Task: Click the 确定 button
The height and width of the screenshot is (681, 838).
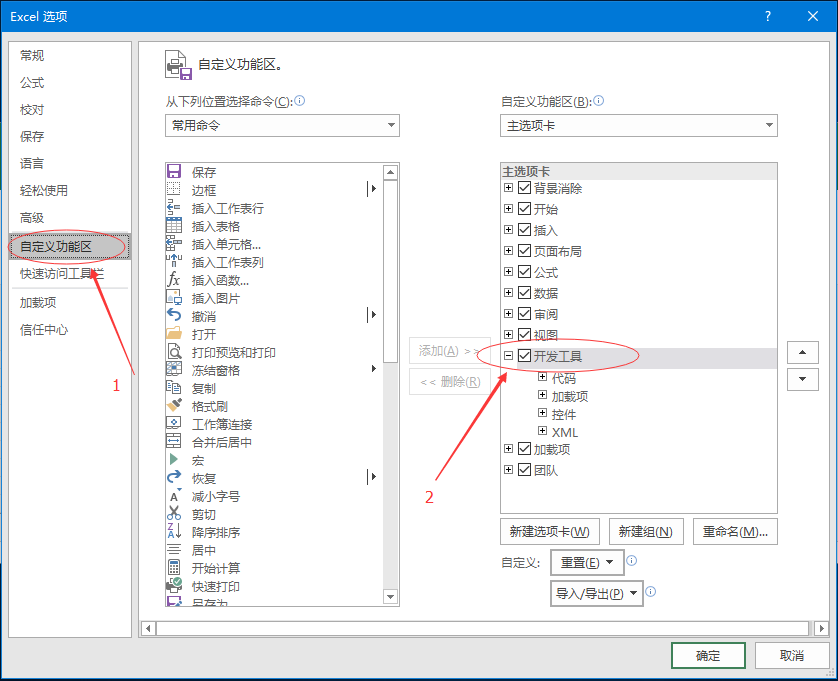Action: (708, 655)
